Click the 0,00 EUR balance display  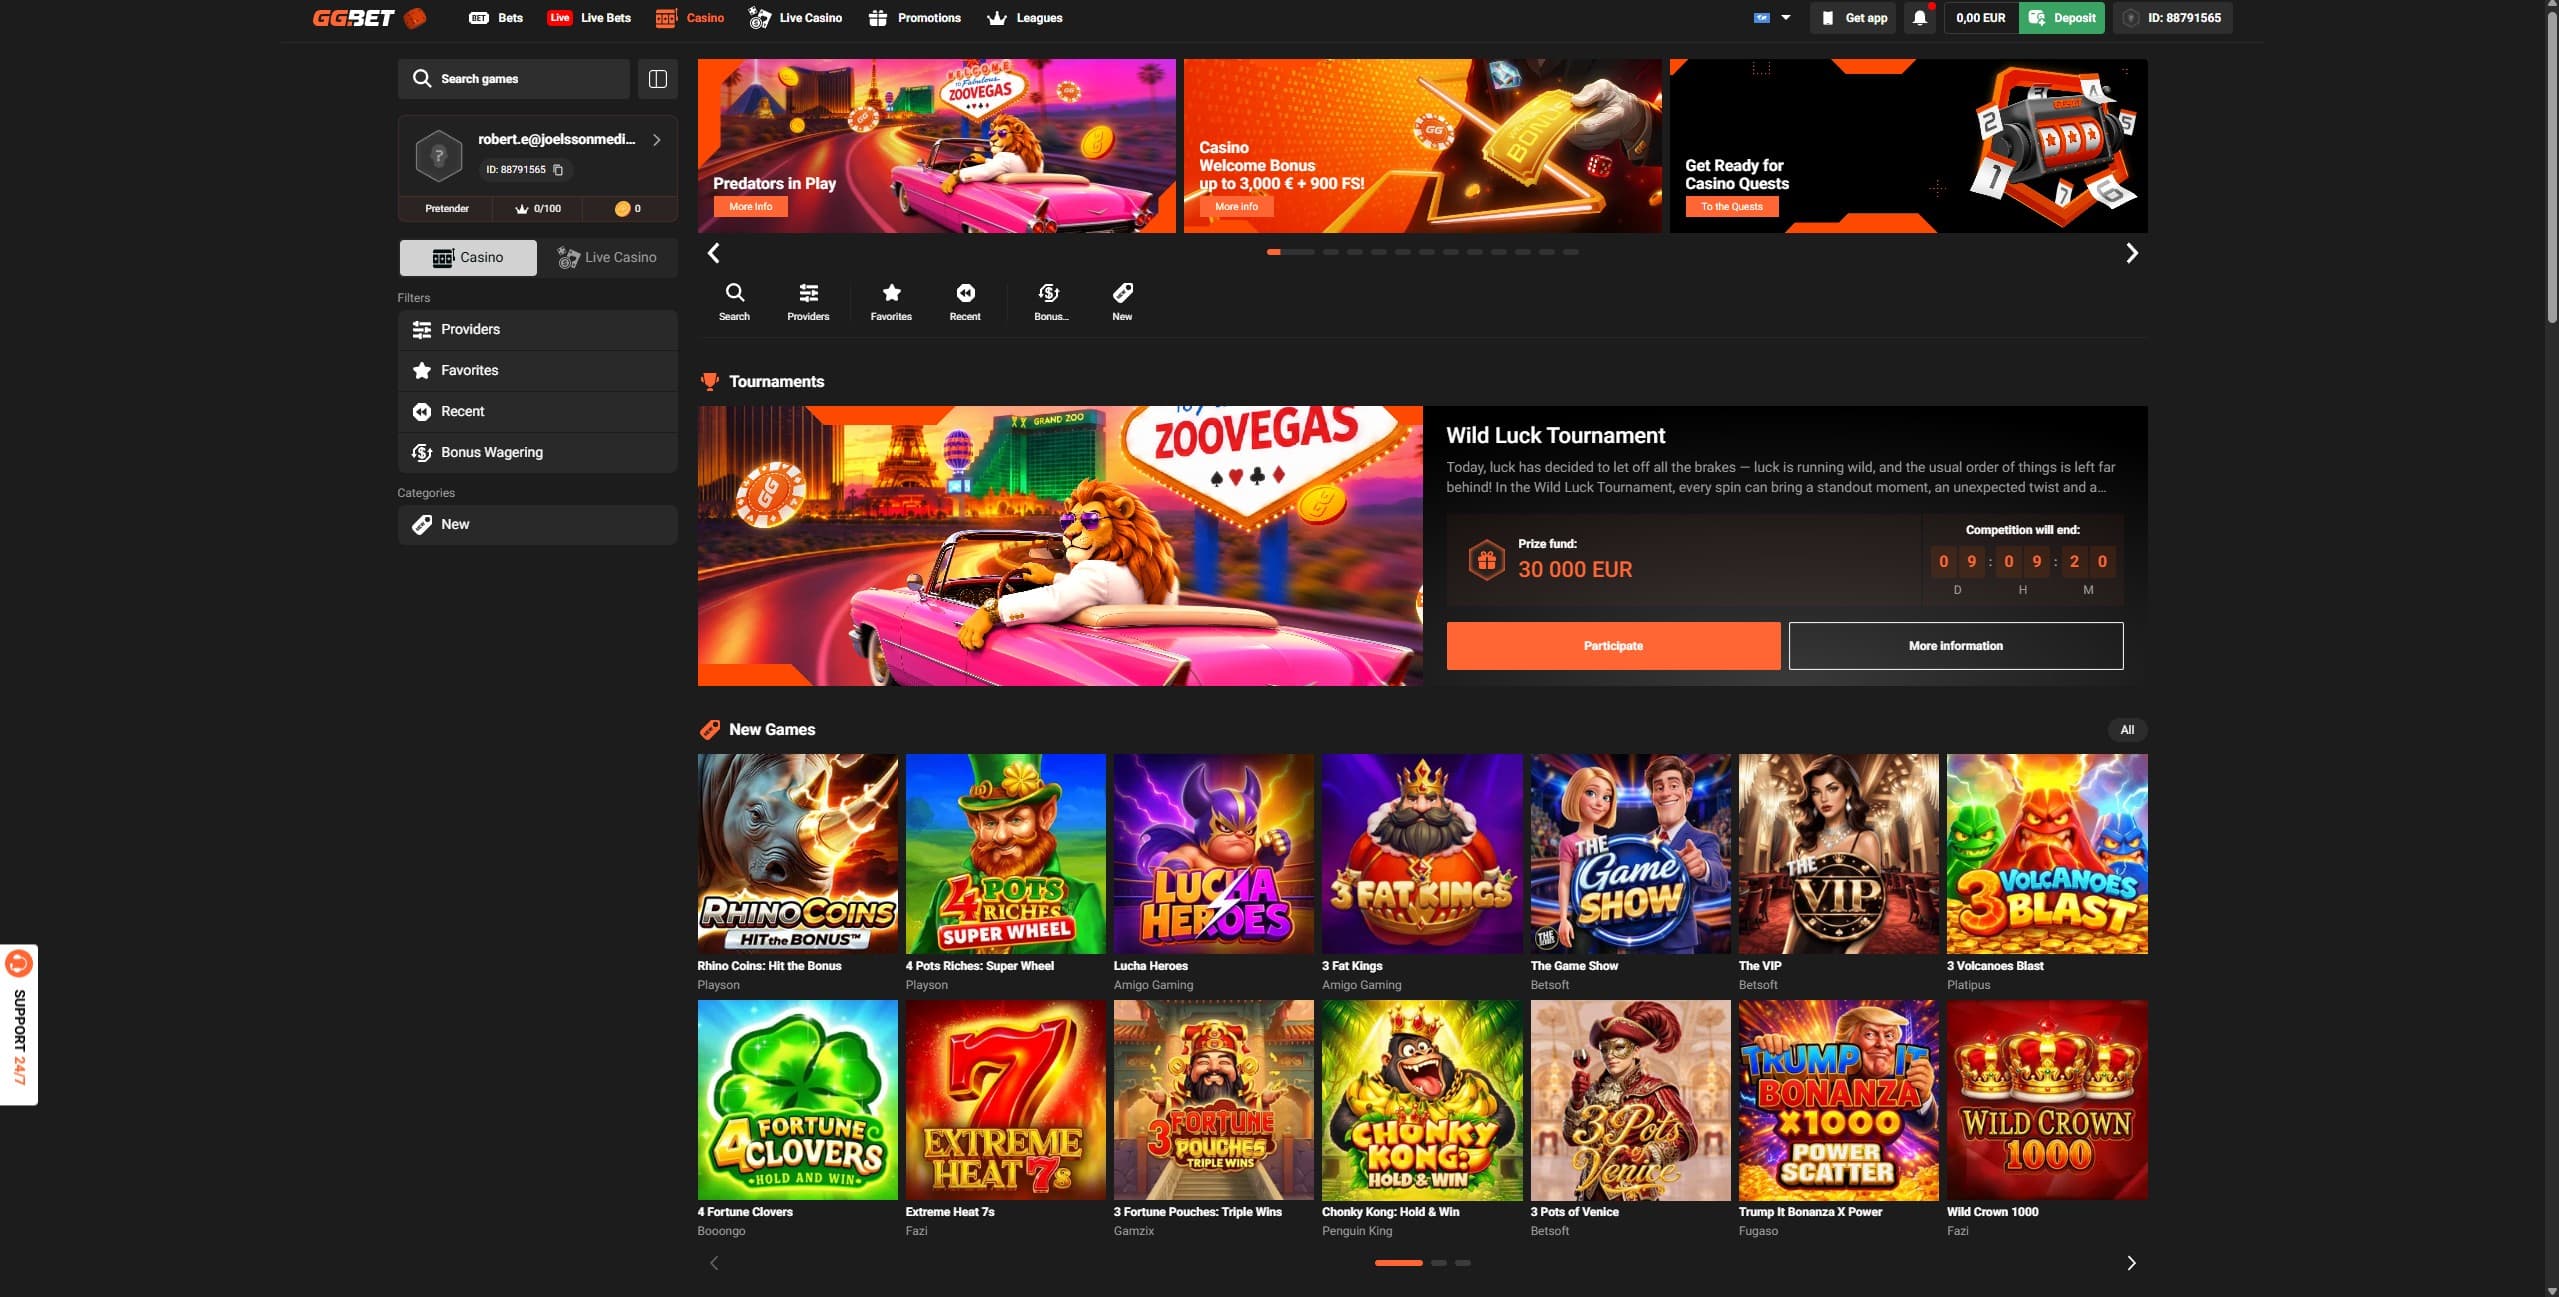click(1980, 18)
